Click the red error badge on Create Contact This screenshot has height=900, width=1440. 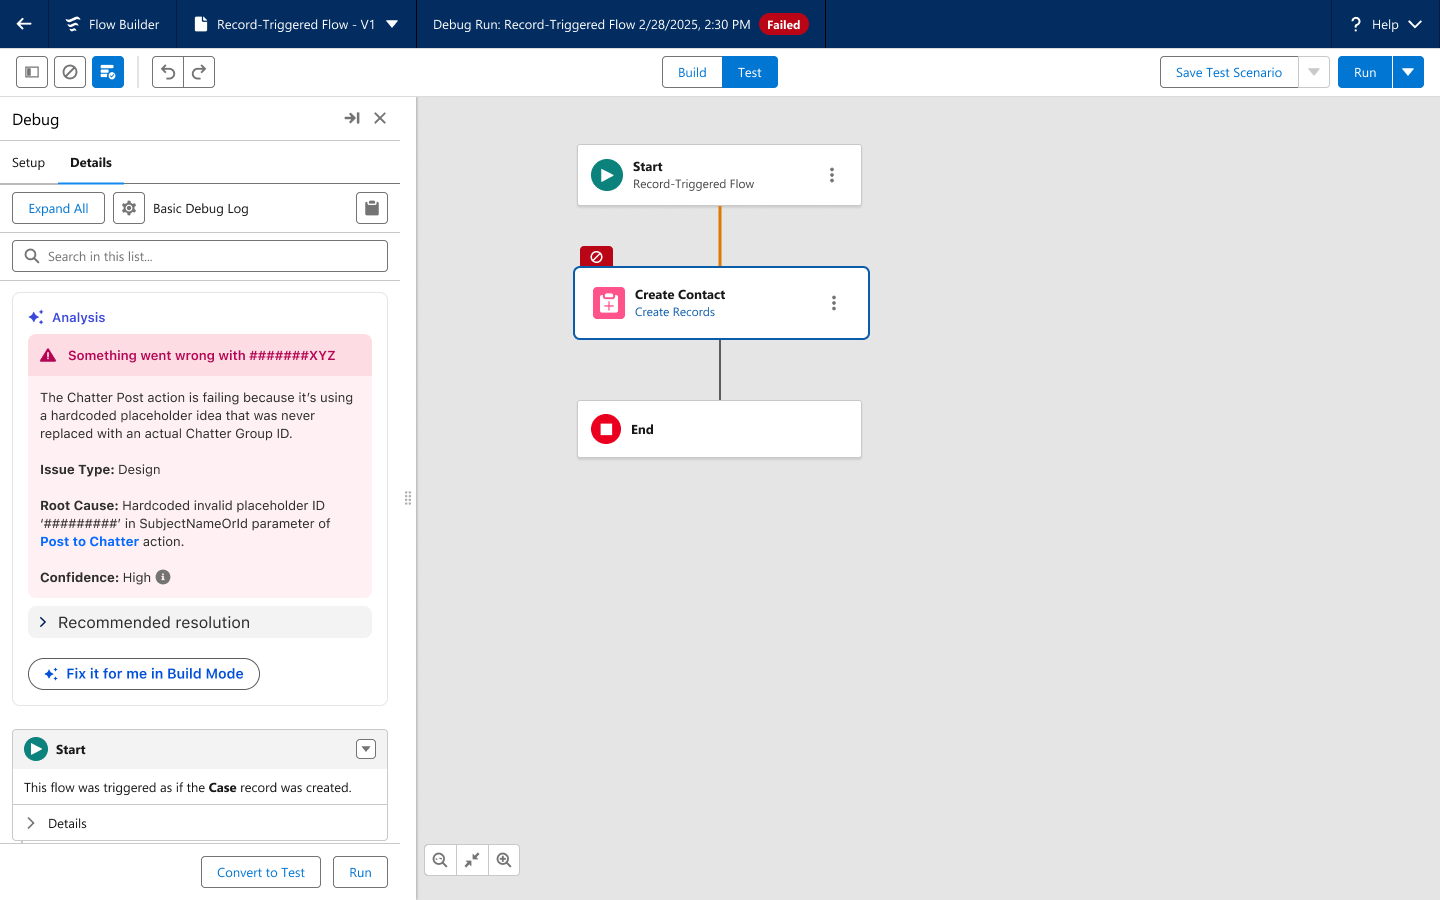point(596,257)
